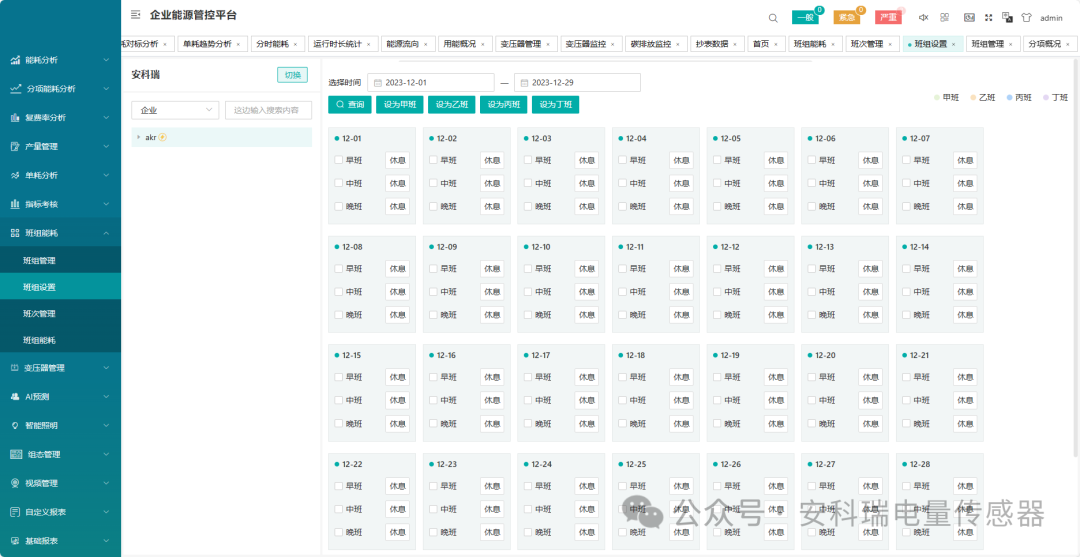1080x557 pixels.
Task: Click the 单耗分析 sidebar icon
Action: point(15,176)
